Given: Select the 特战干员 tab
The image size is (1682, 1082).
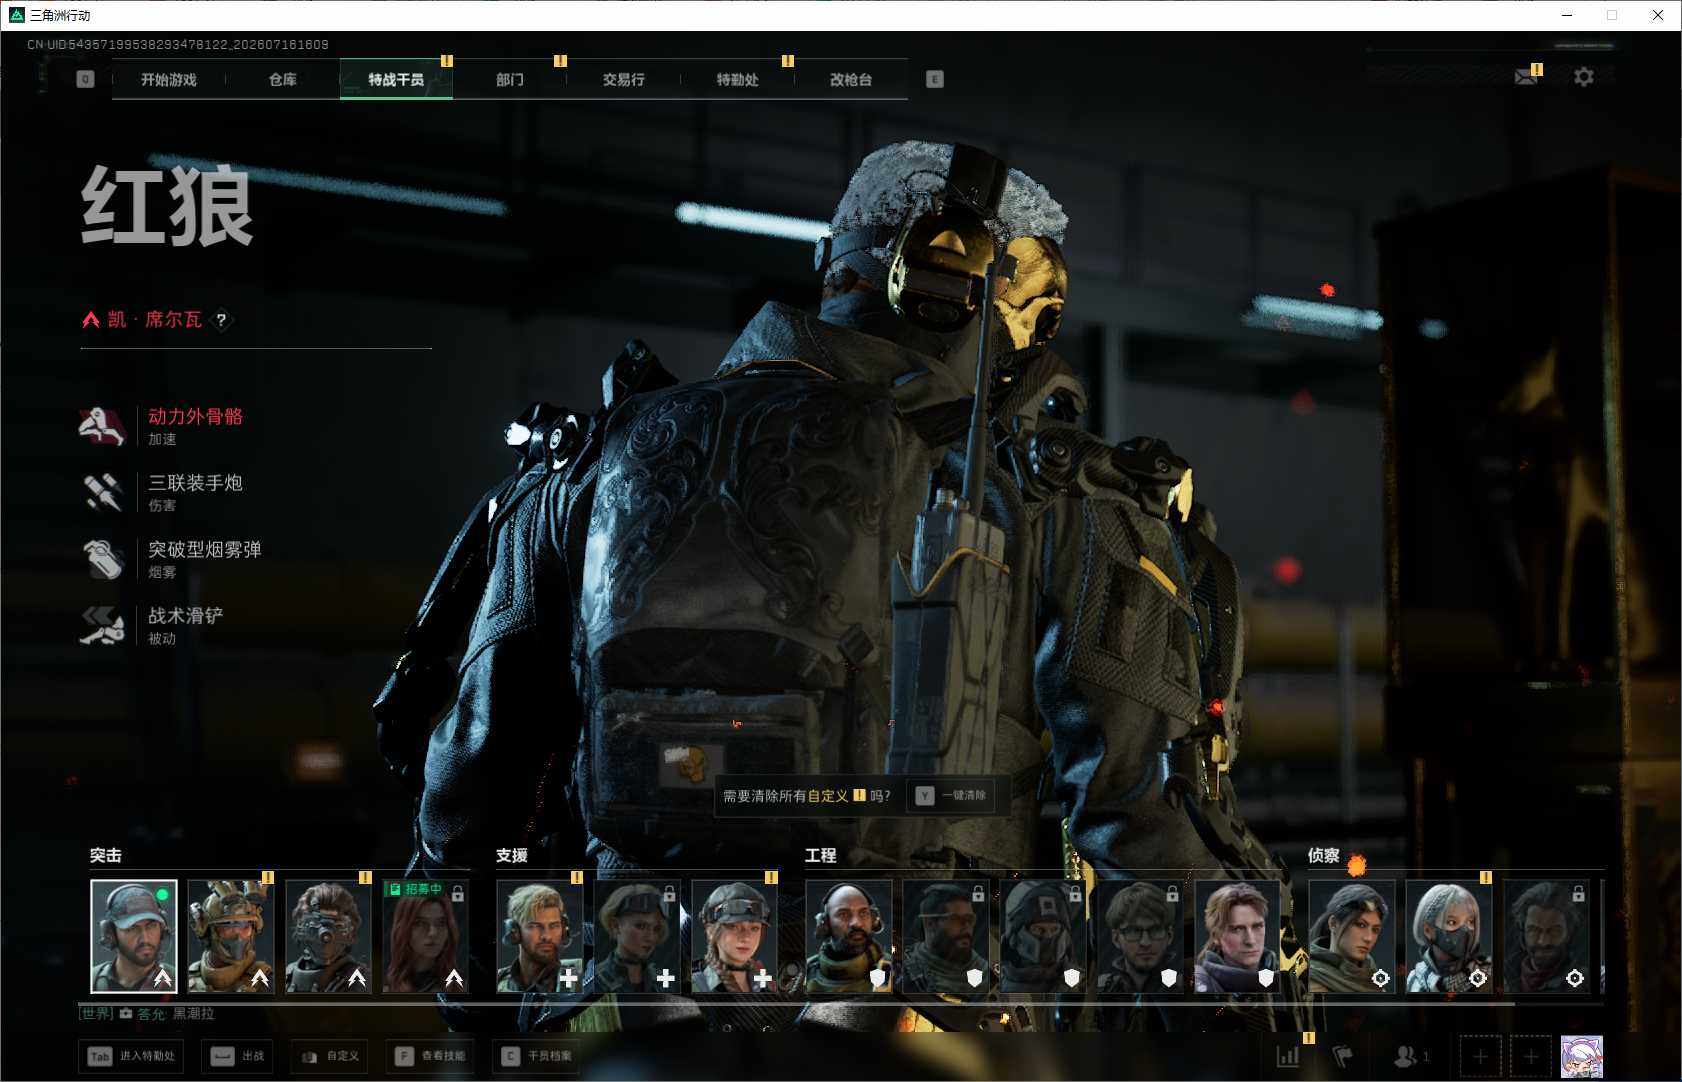Looking at the screenshot, I should 396,79.
